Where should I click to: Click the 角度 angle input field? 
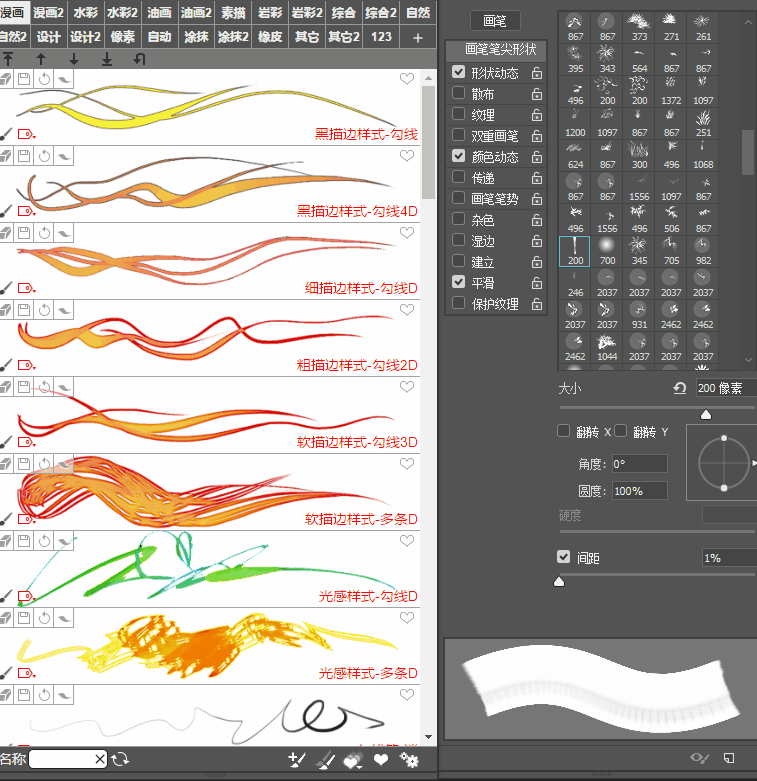[639, 464]
